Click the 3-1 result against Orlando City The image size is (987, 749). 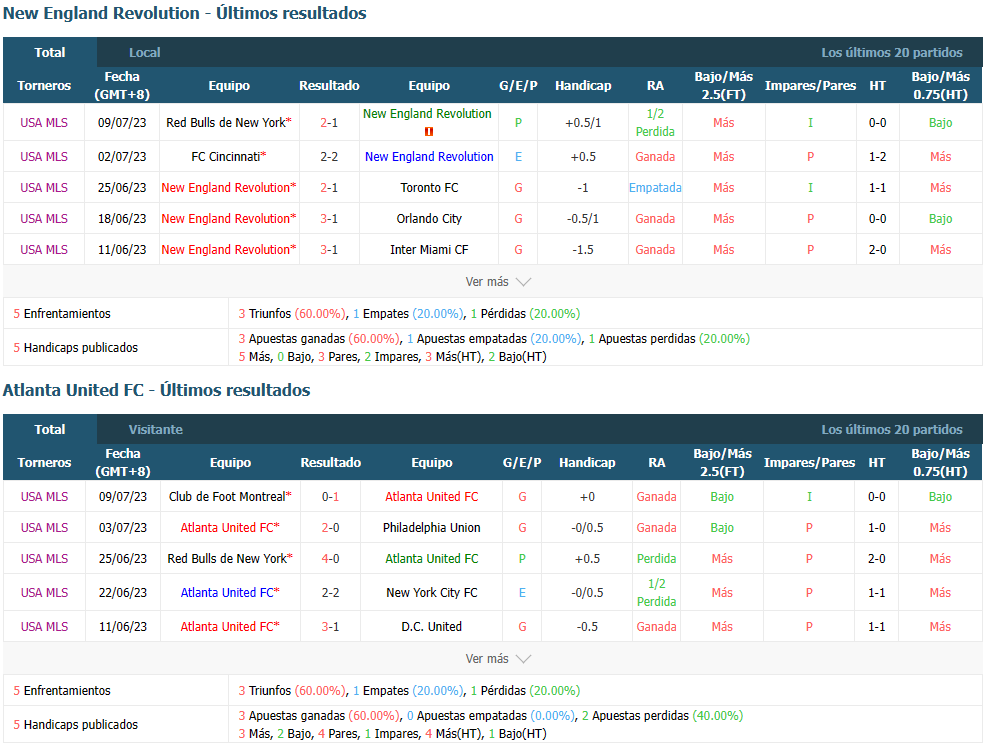point(329,218)
